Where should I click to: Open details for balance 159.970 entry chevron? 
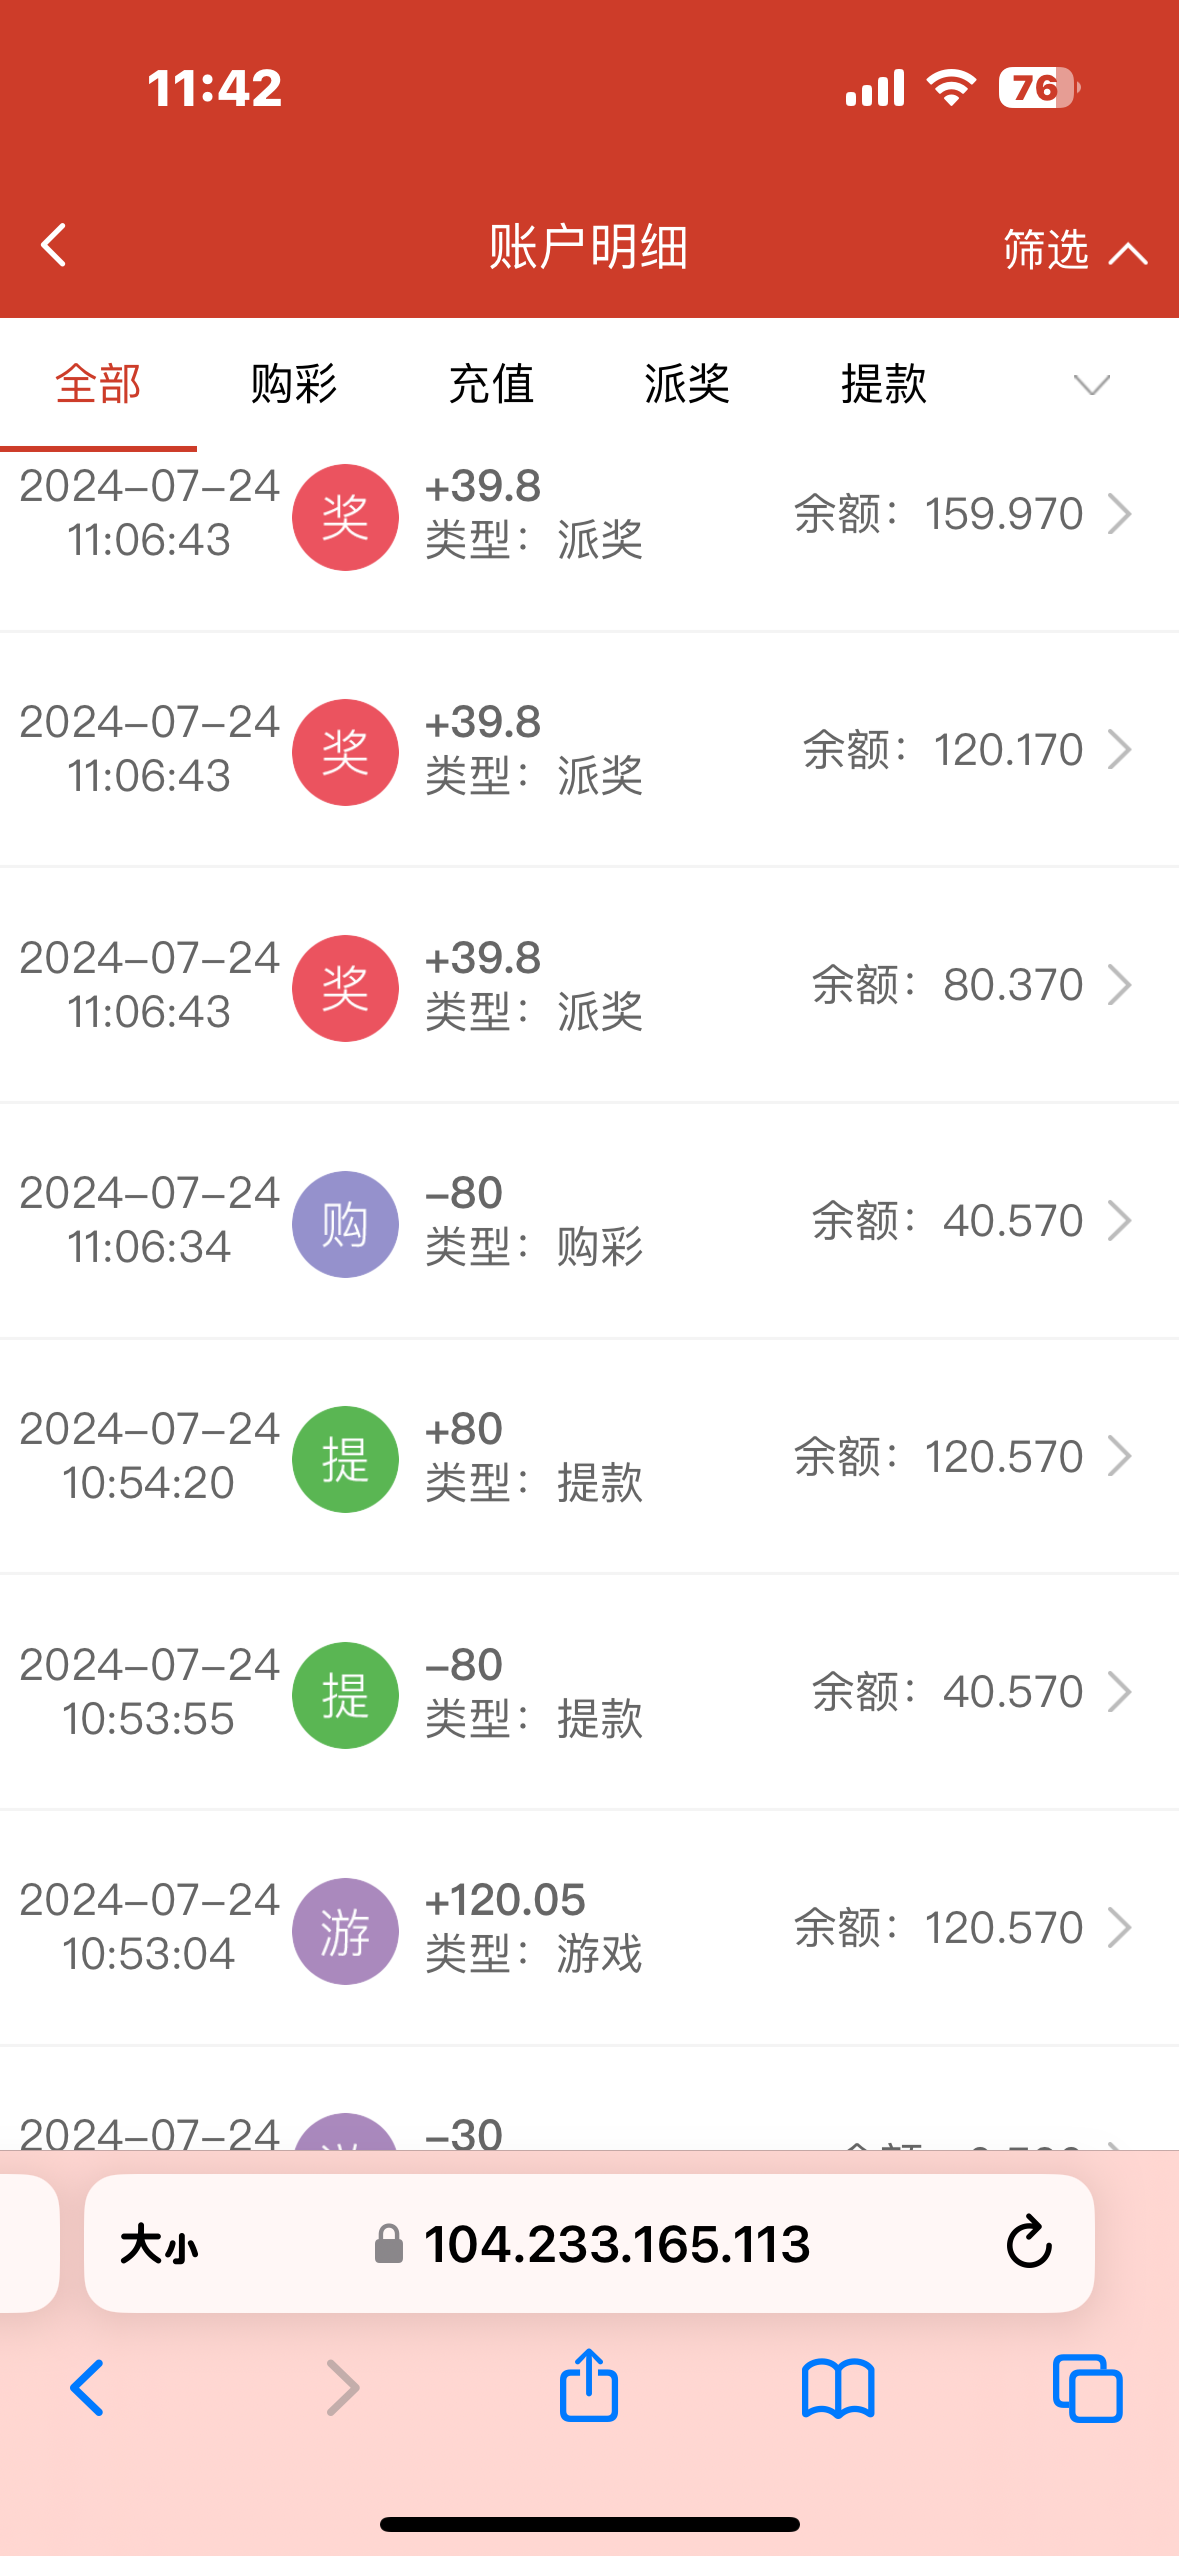(1120, 515)
